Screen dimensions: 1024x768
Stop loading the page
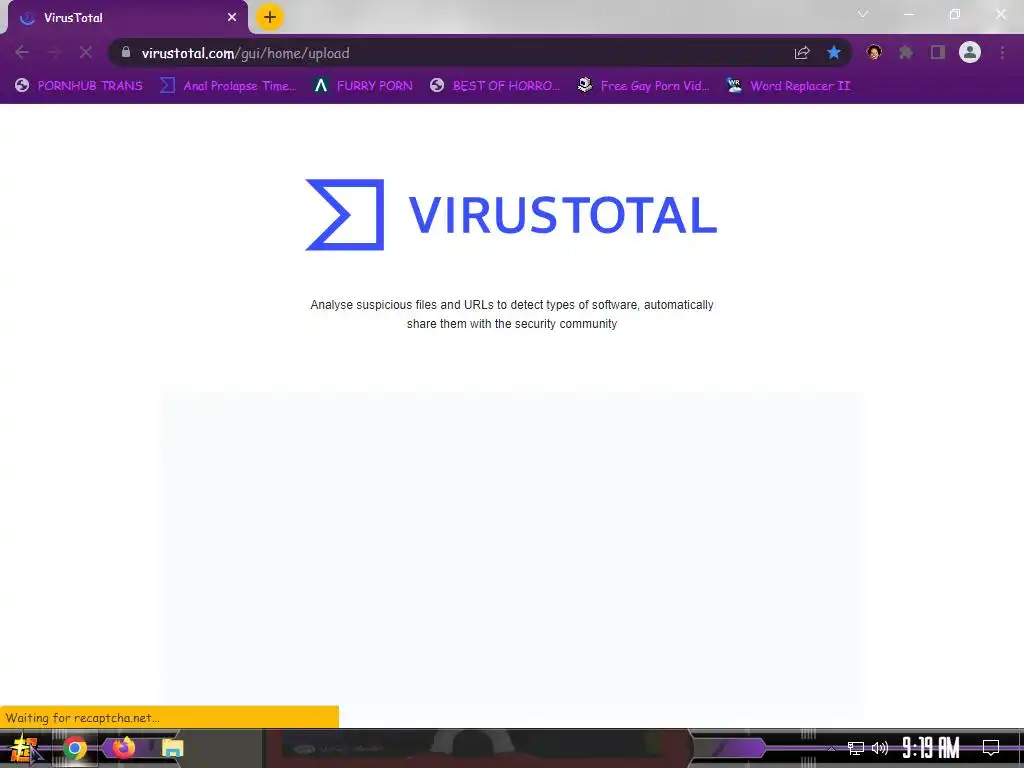coord(86,52)
